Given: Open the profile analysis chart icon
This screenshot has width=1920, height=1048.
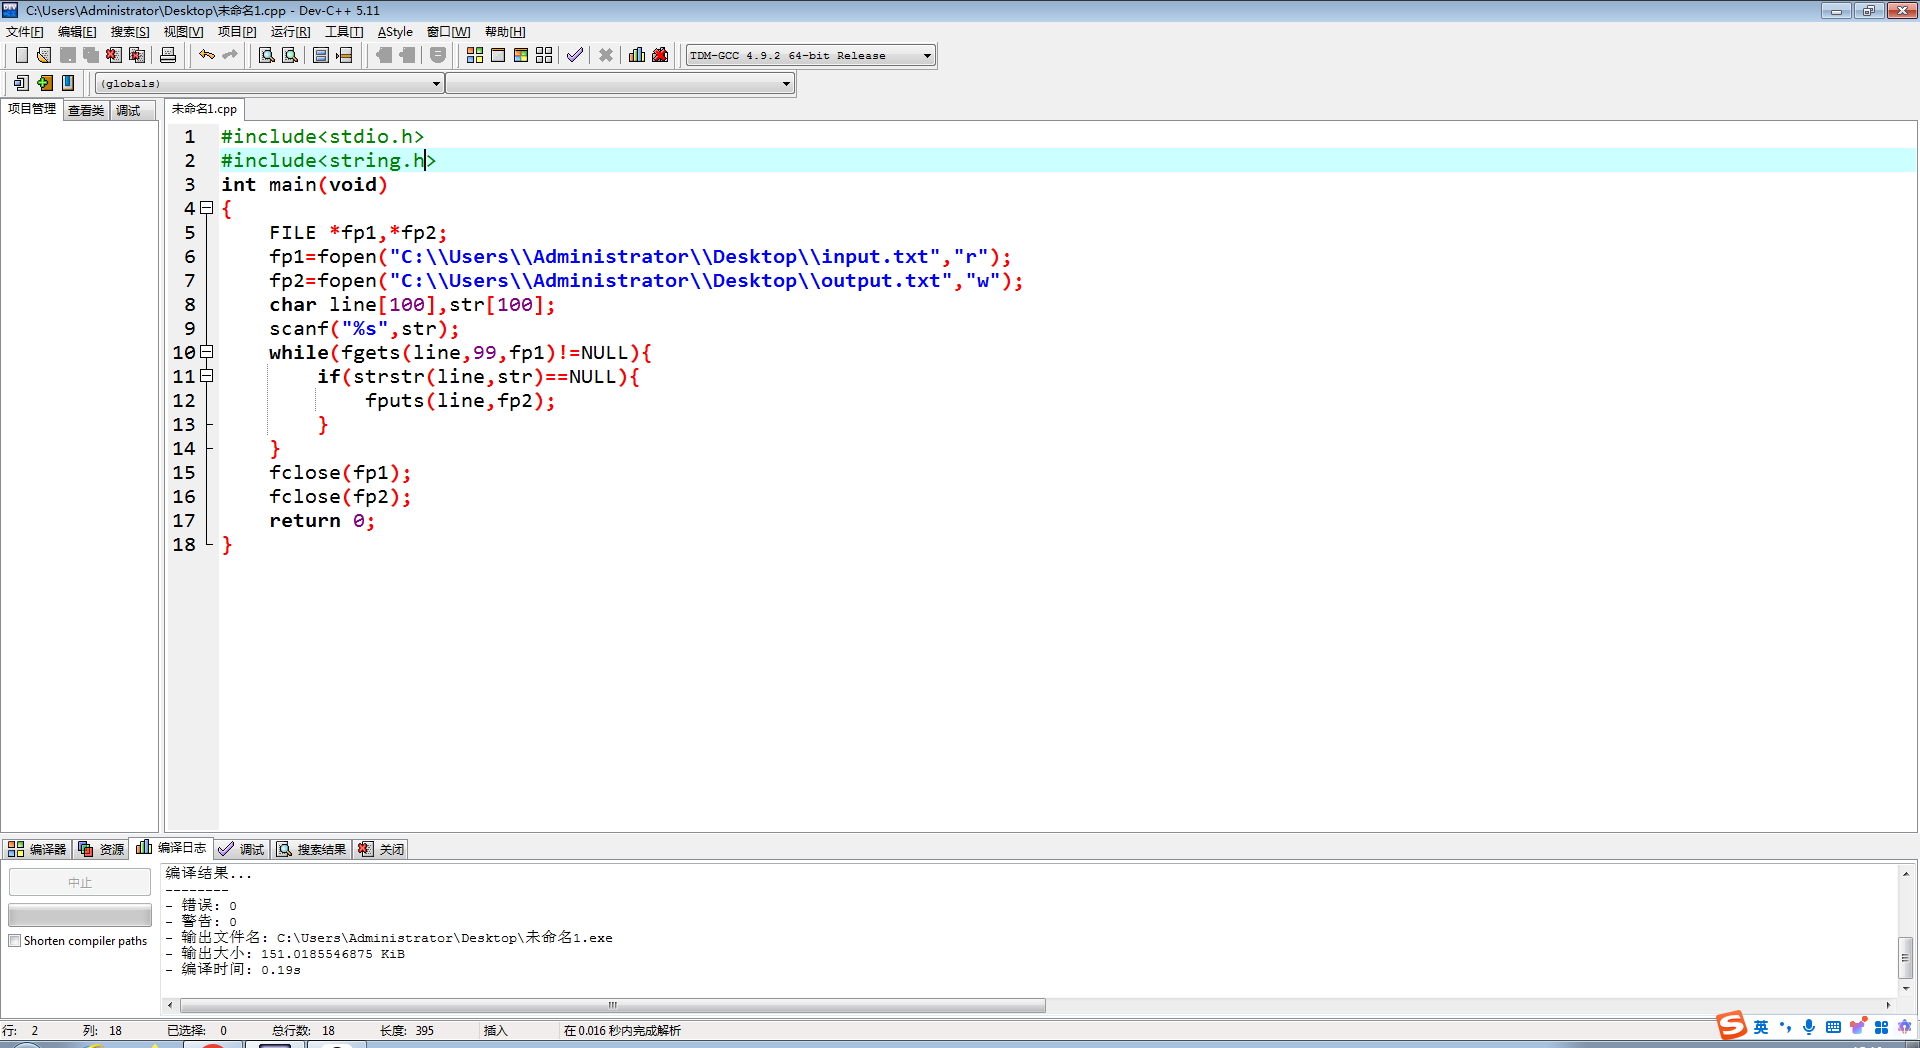Looking at the screenshot, I should [x=637, y=55].
